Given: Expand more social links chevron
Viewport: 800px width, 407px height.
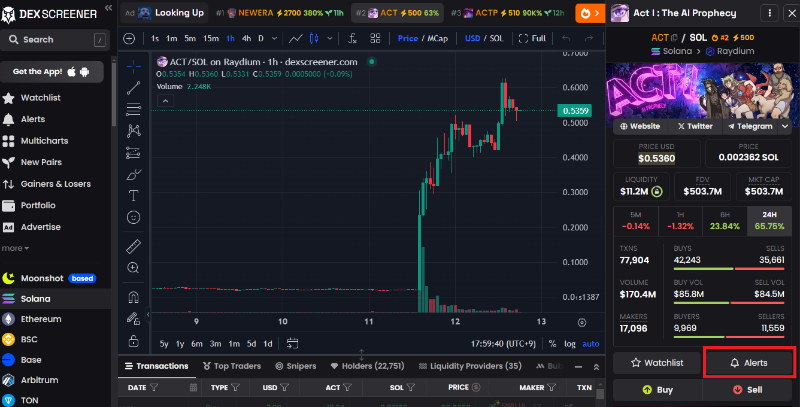Looking at the screenshot, I should tap(785, 126).
